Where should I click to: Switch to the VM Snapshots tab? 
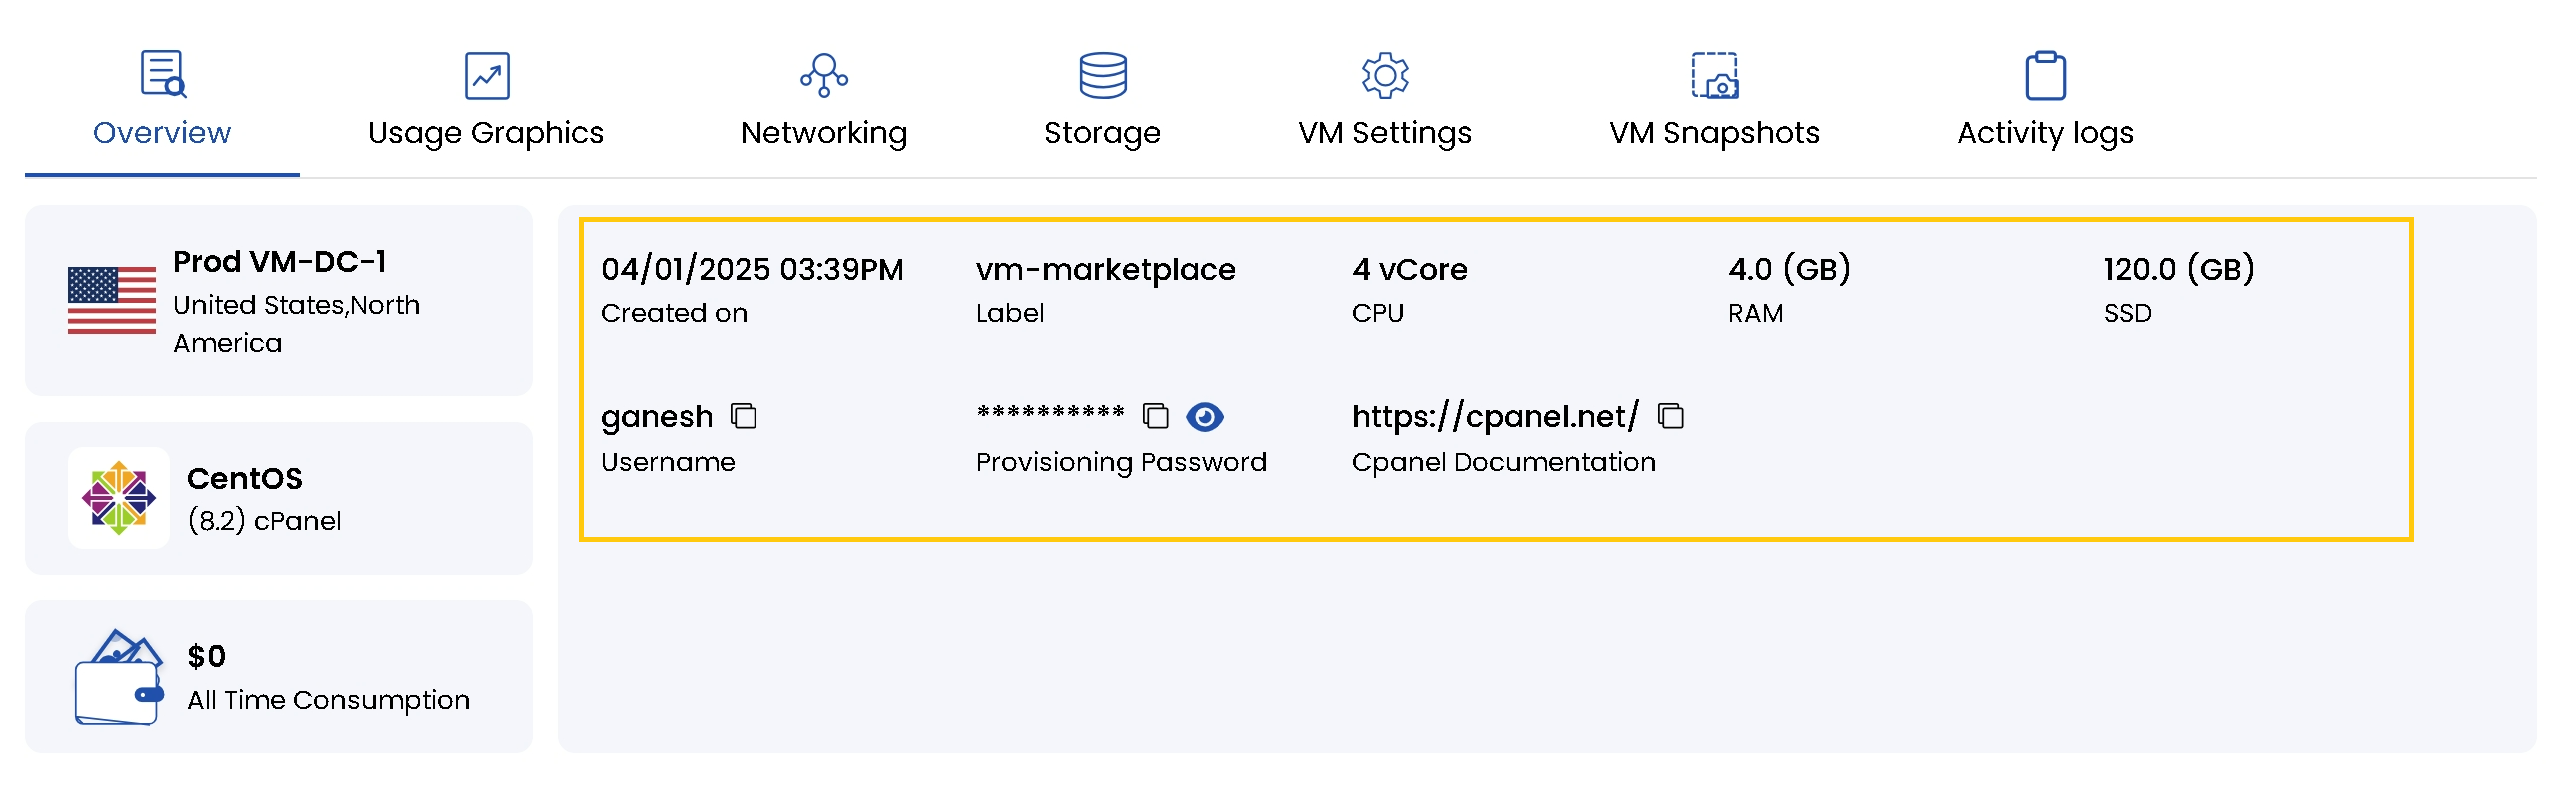1714,131
